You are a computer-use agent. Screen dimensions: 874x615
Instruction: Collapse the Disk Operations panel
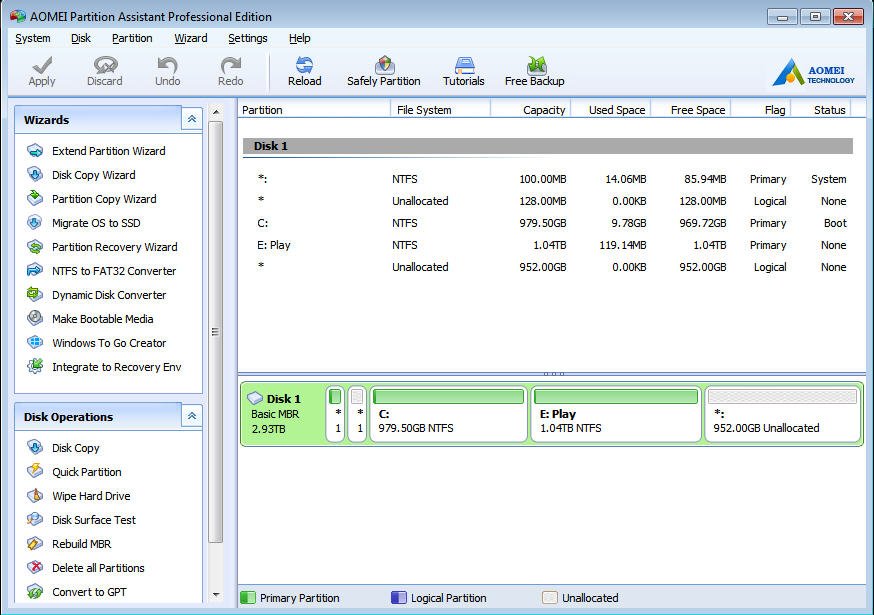click(x=192, y=416)
